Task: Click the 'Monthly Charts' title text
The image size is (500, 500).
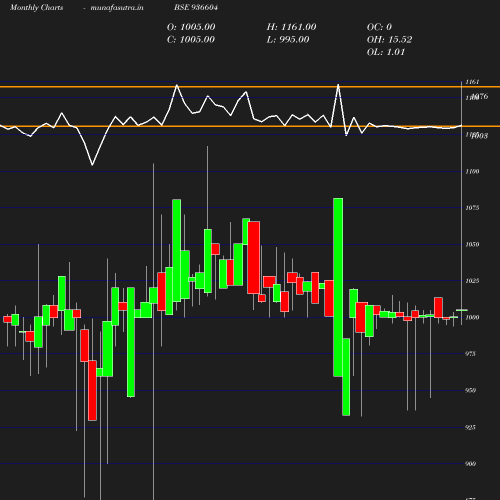Action: tap(36, 7)
